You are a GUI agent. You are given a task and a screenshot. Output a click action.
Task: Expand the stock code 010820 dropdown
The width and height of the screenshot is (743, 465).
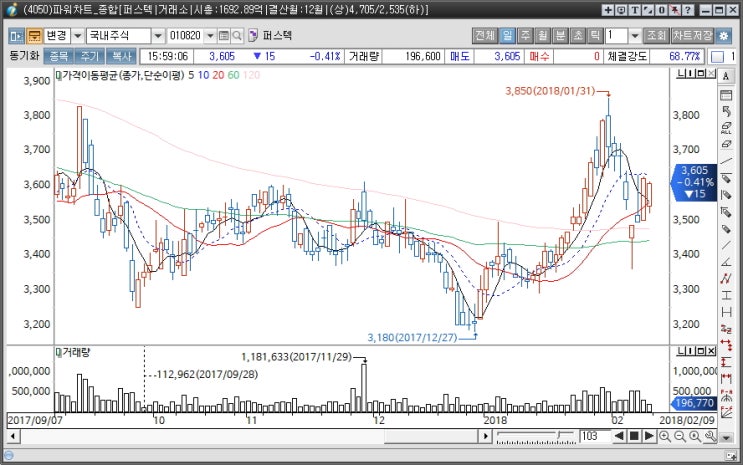[x=210, y=36]
